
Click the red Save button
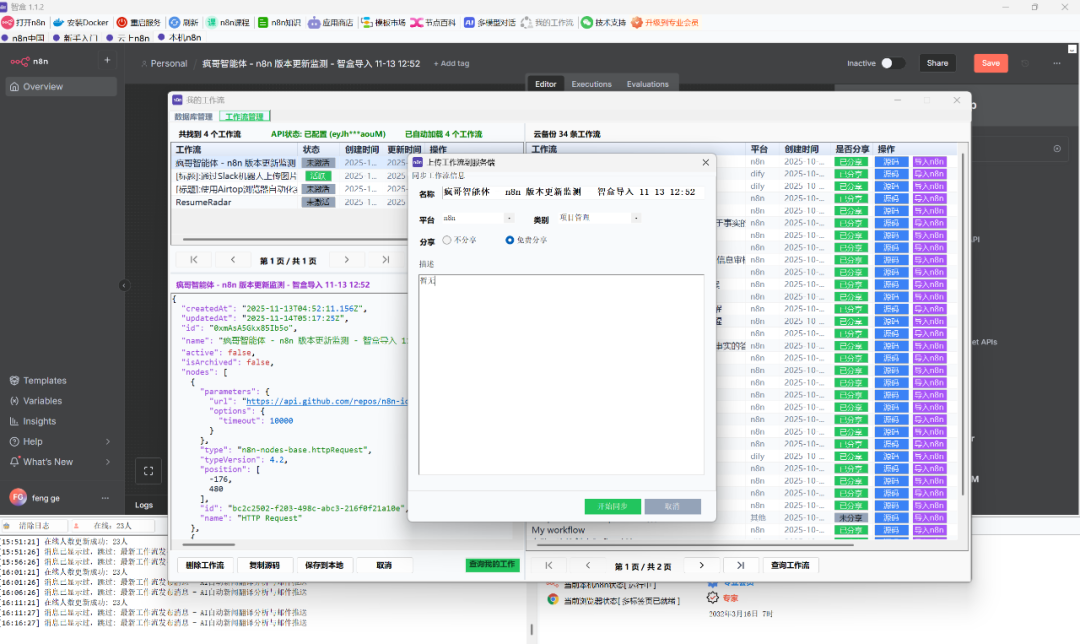pyautogui.click(x=990, y=63)
